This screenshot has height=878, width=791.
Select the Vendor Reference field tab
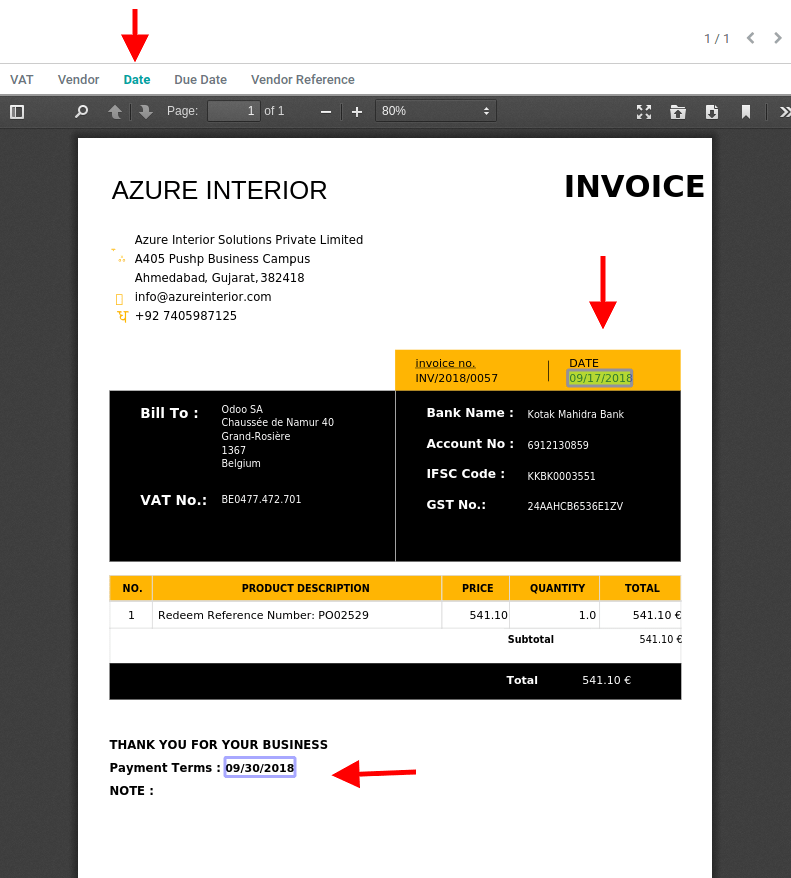point(302,80)
